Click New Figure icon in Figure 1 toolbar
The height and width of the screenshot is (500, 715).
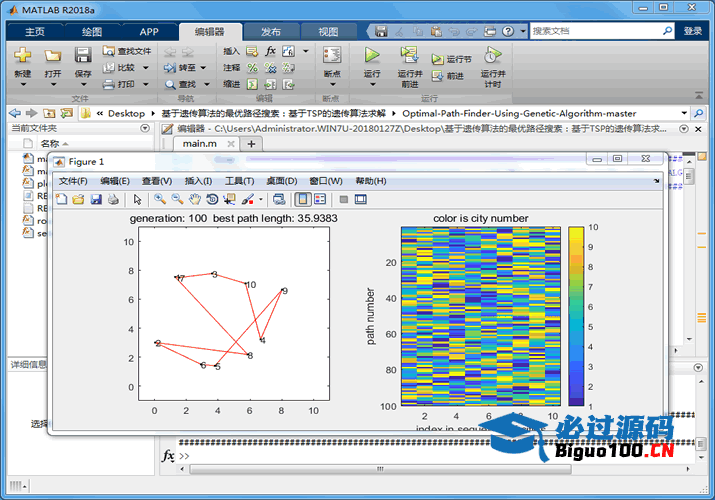click(61, 199)
